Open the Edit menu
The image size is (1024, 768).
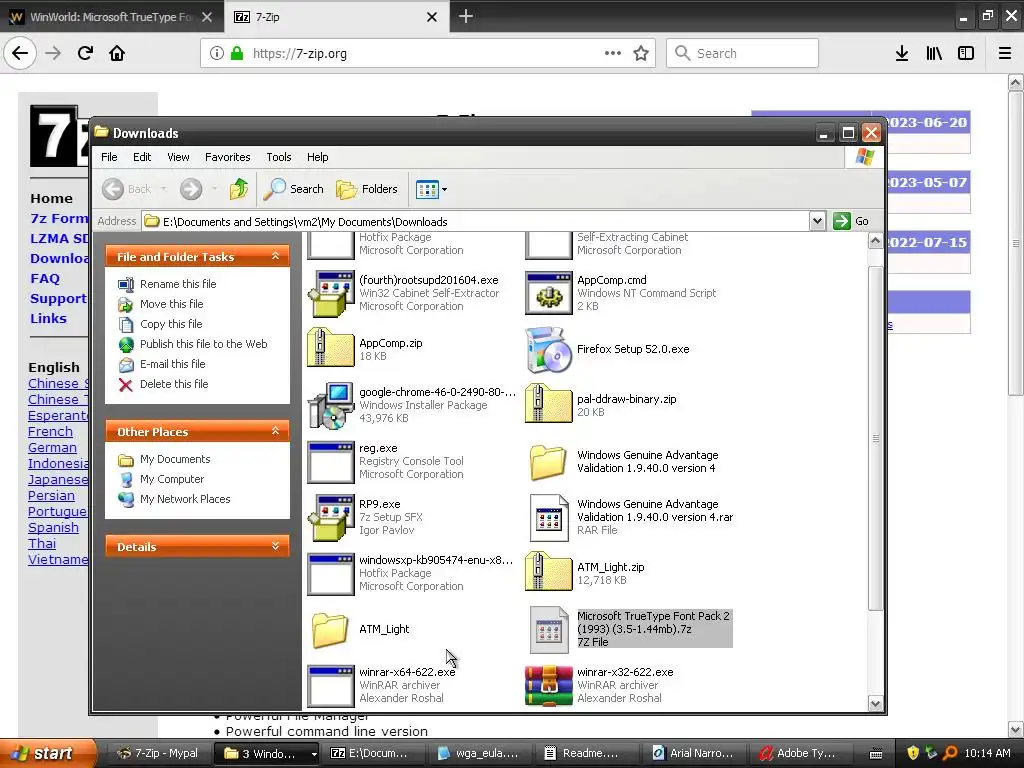[142, 157]
